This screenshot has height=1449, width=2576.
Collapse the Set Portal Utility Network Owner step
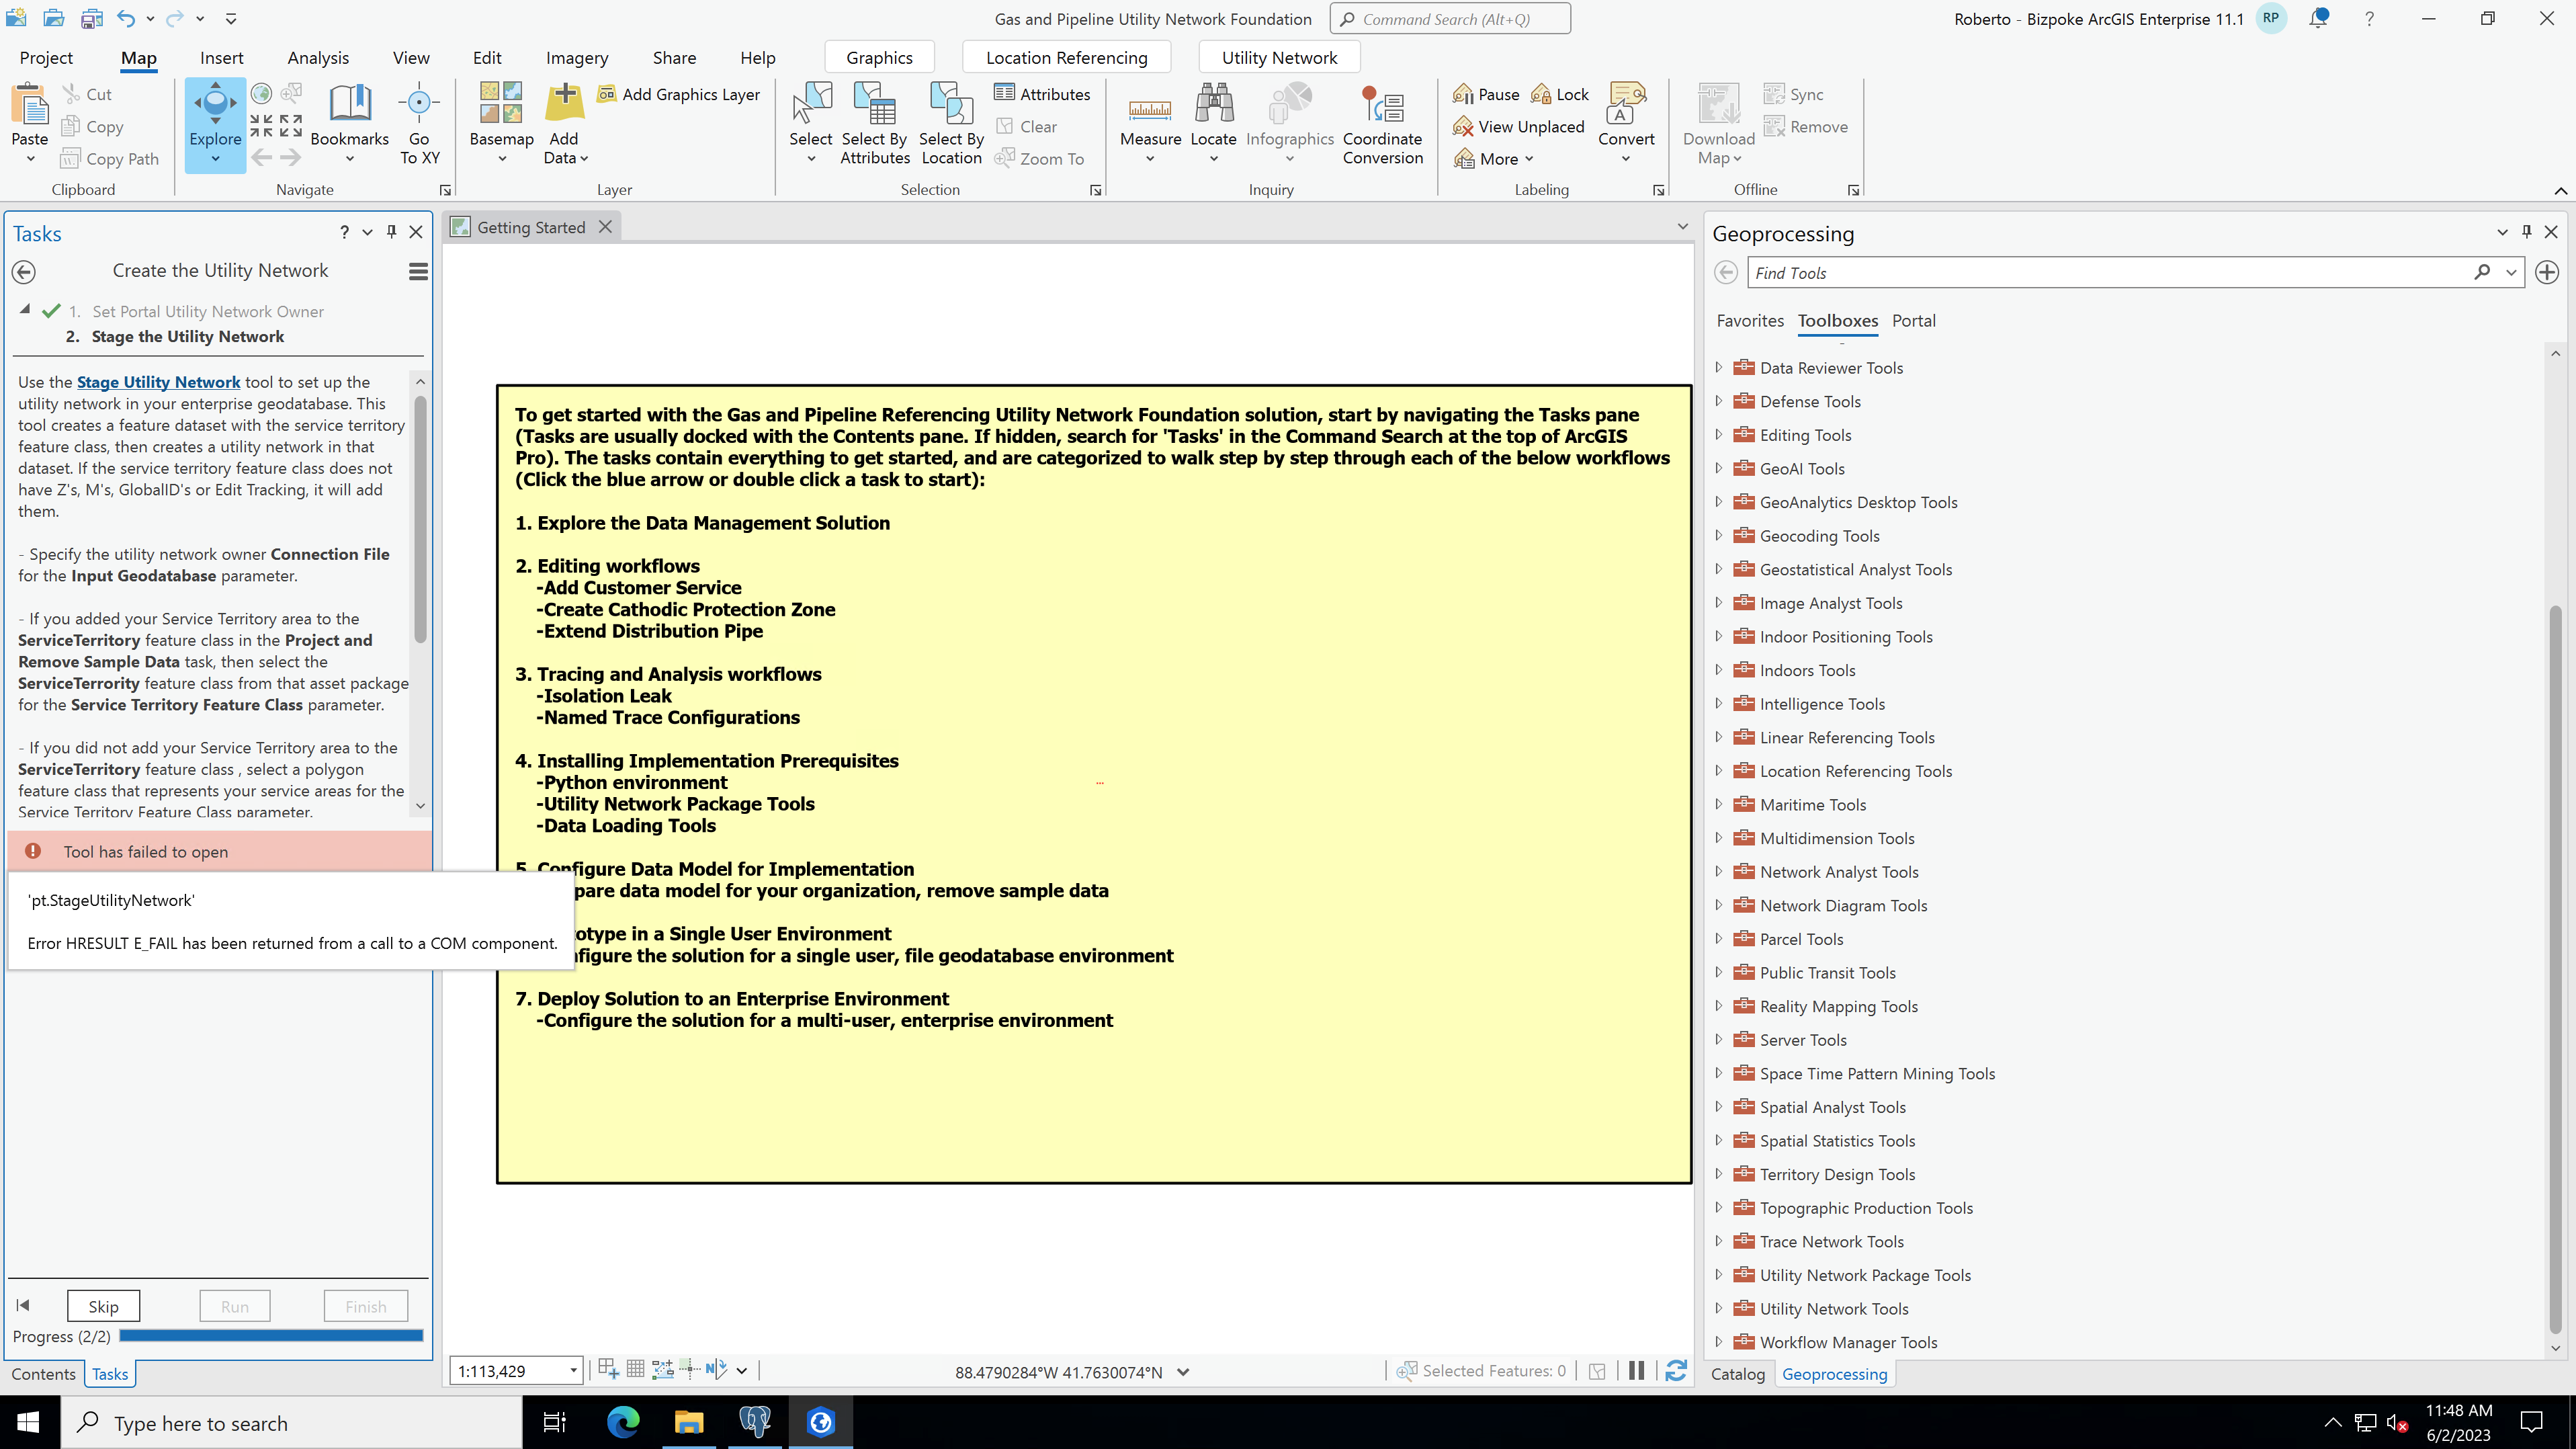tap(25, 310)
